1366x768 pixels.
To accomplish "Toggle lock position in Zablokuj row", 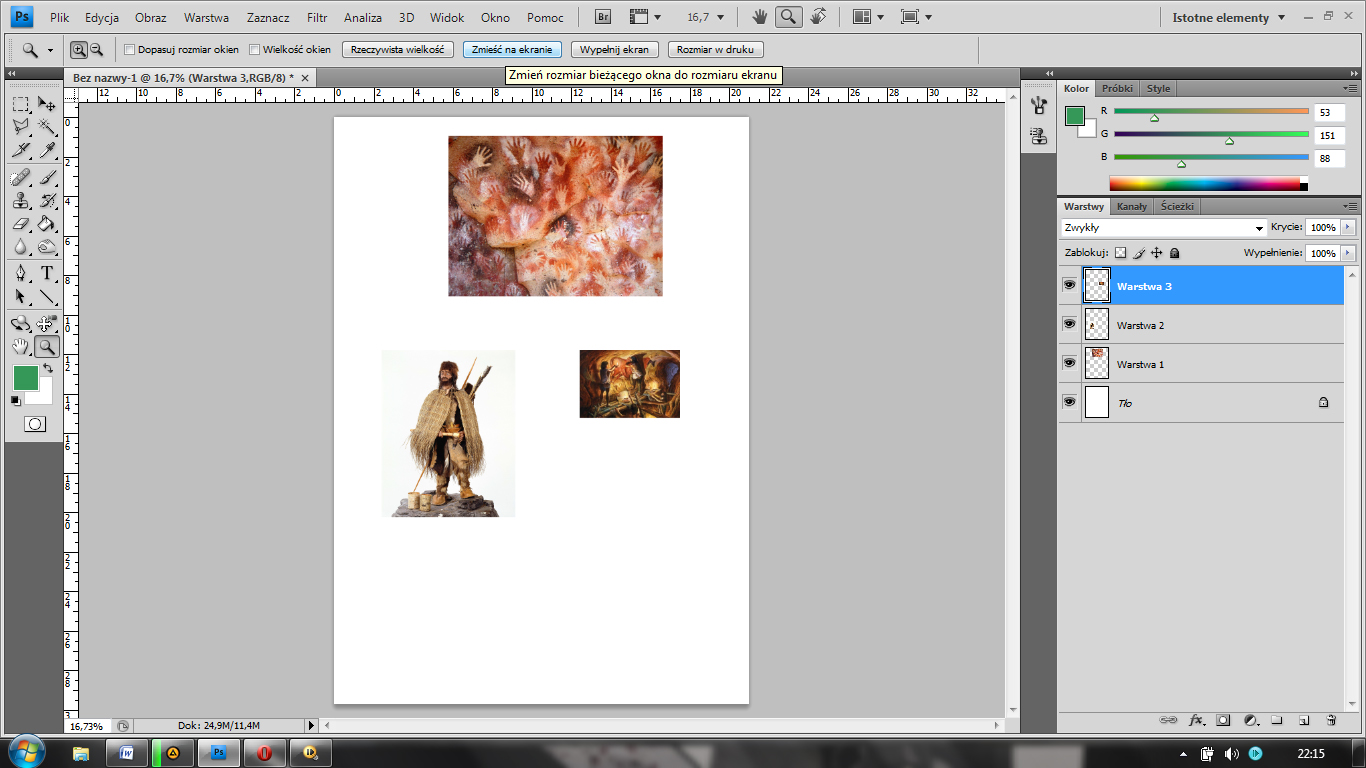I will [1156, 253].
